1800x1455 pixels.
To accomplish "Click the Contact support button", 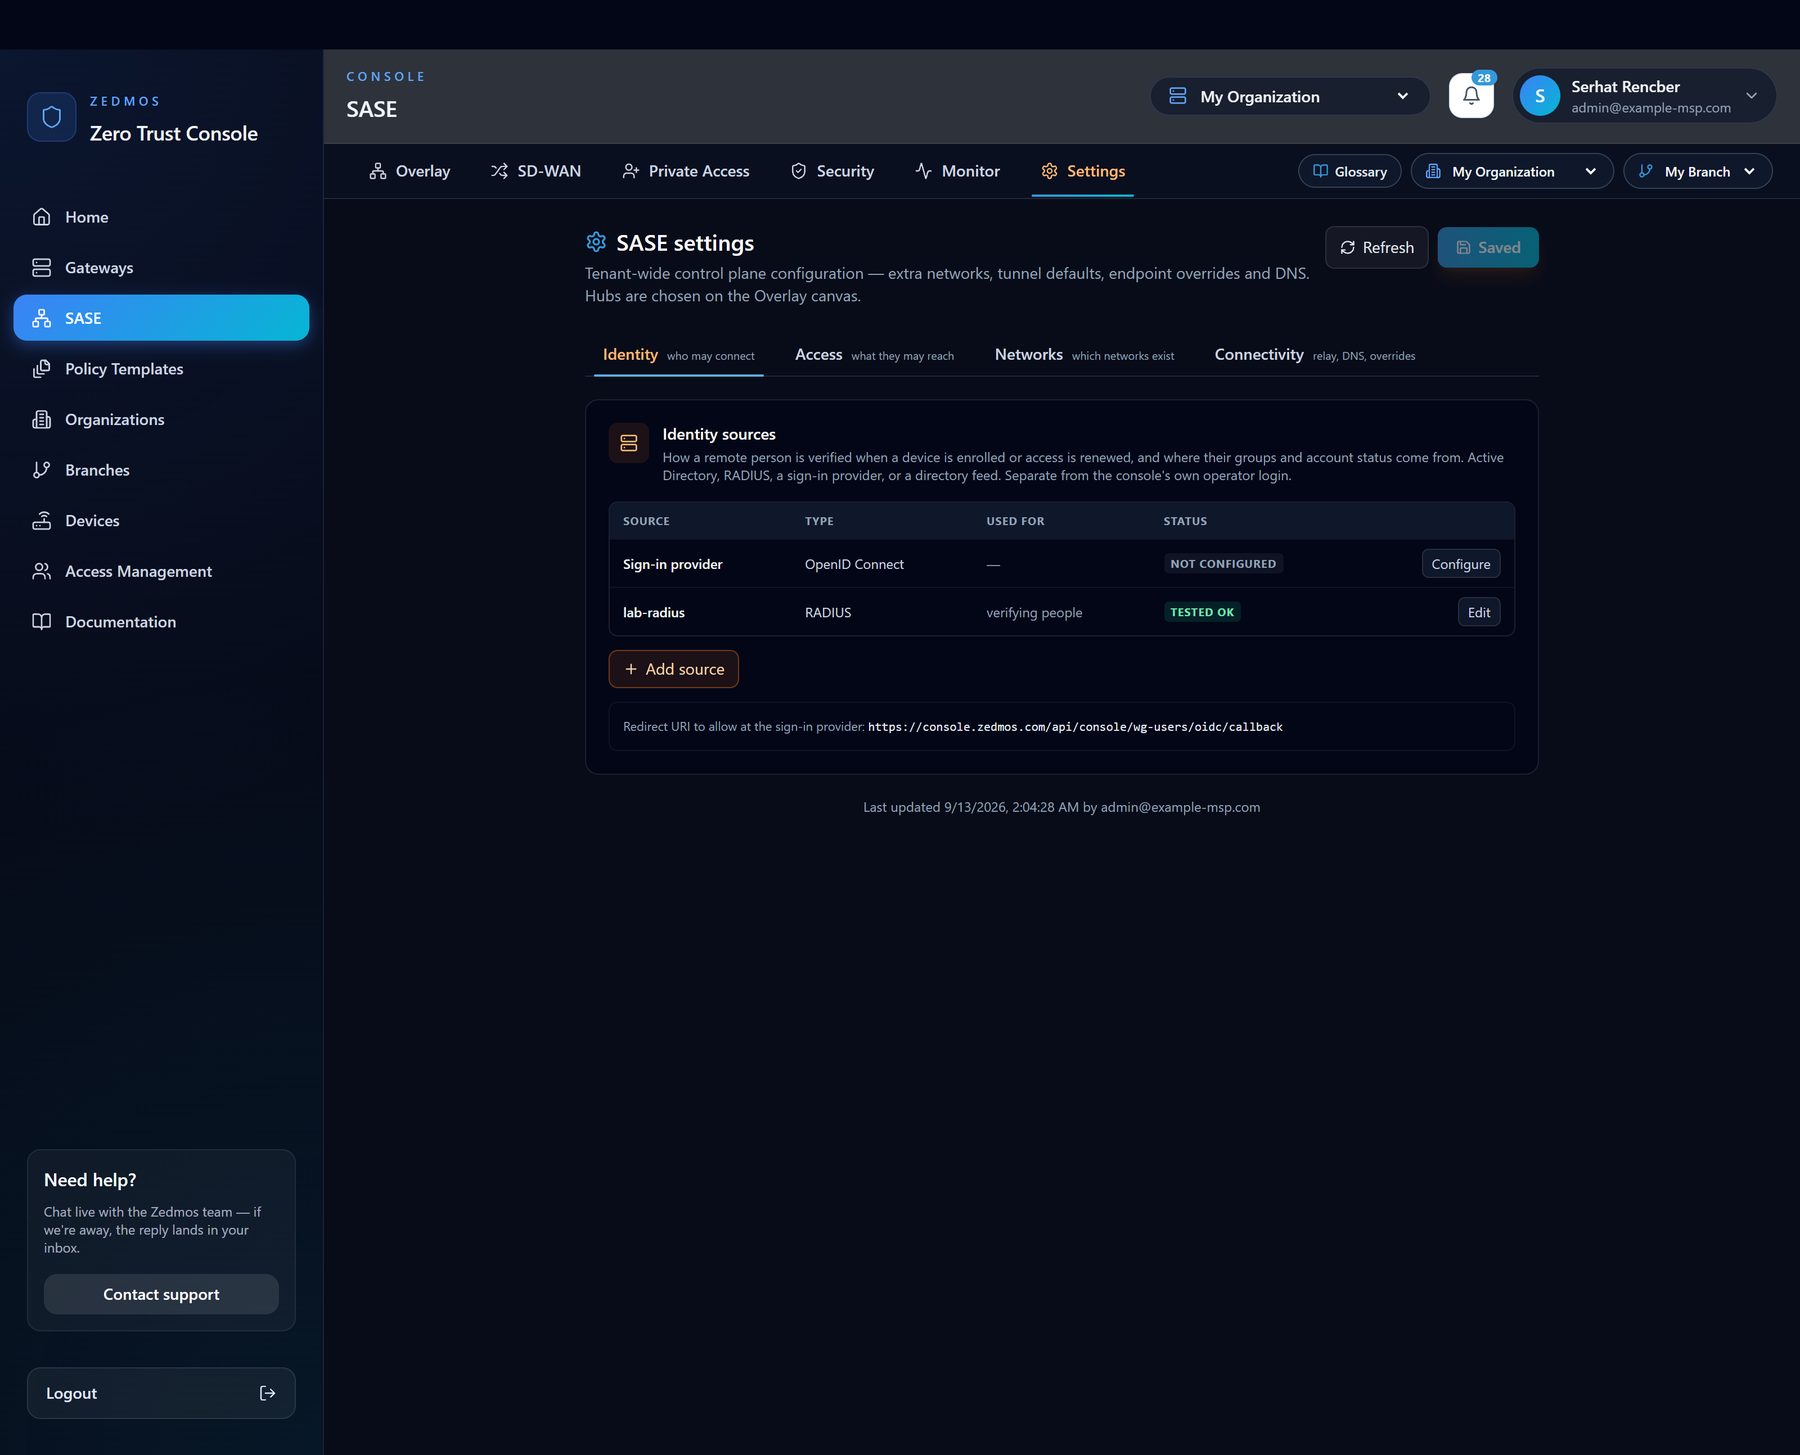I will [x=161, y=1294].
